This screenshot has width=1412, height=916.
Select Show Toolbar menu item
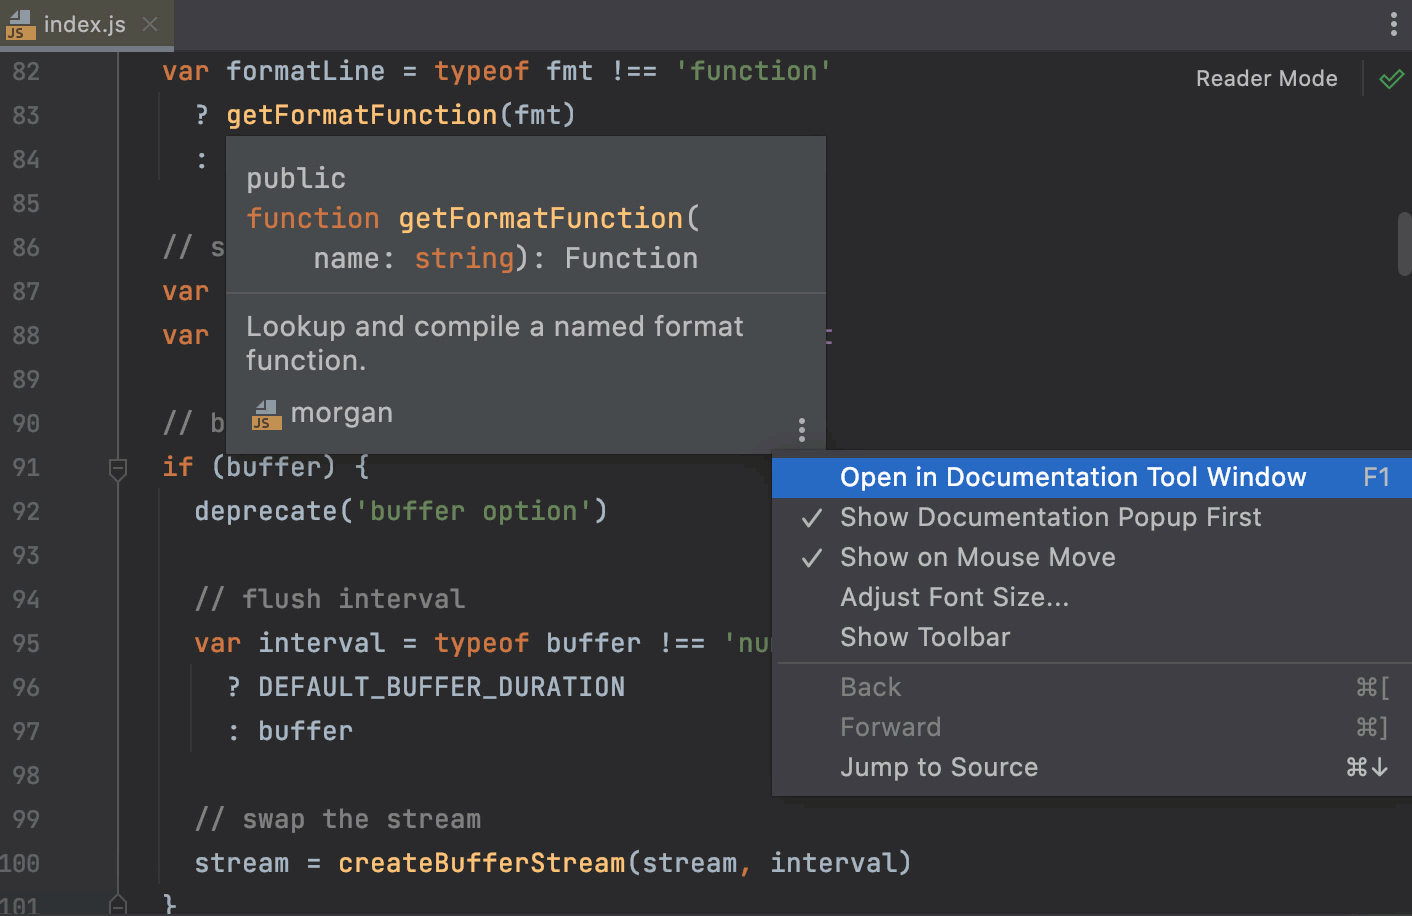[1092, 637]
